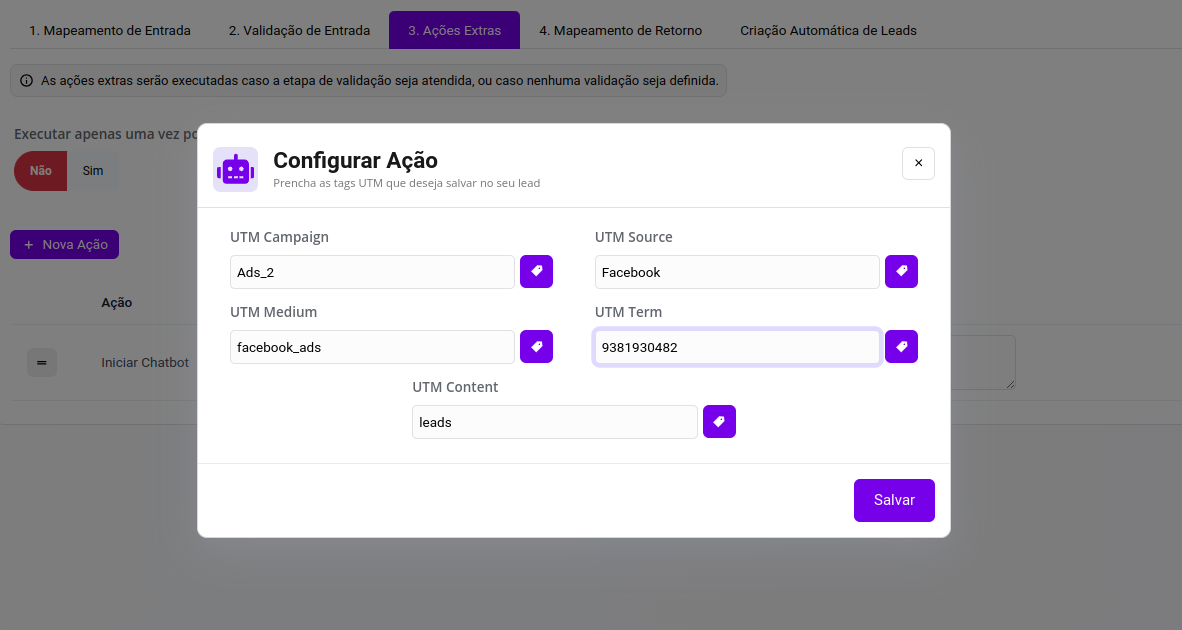Open Criação Automática de Leads tab
Image resolution: width=1182 pixels, height=630 pixels.
pyautogui.click(x=828, y=31)
